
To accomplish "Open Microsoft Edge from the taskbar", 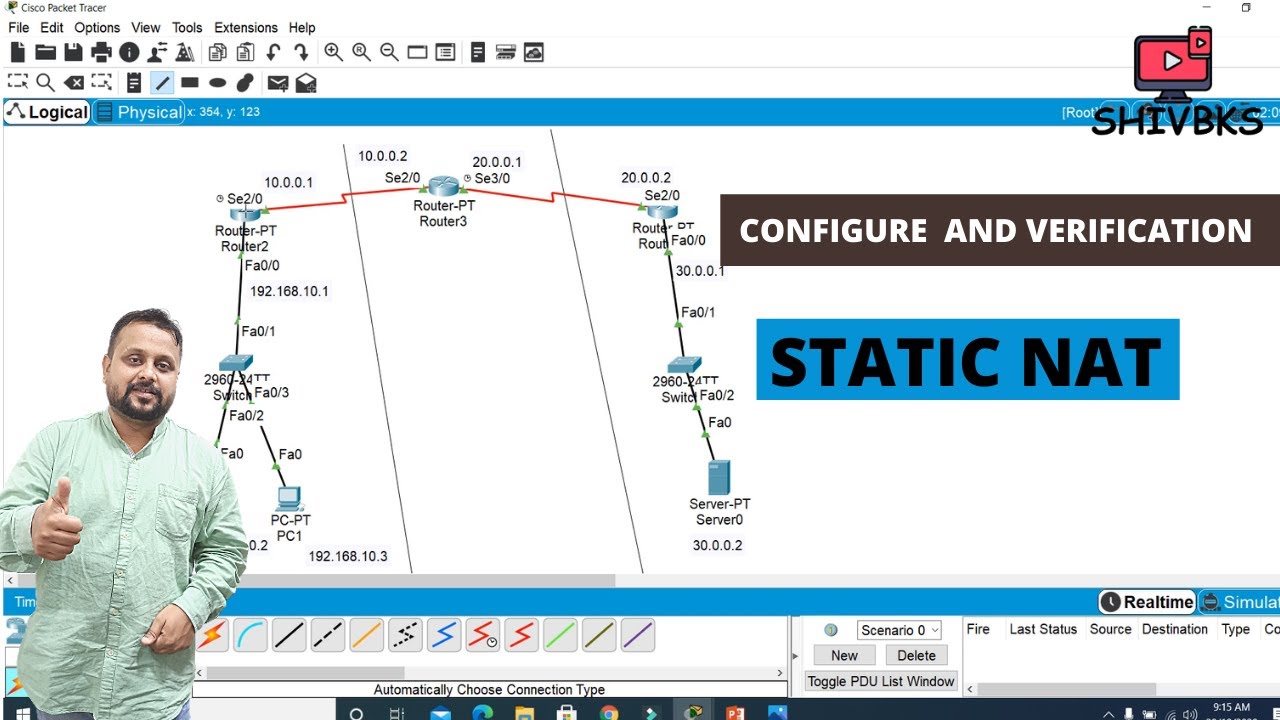I will [x=482, y=713].
